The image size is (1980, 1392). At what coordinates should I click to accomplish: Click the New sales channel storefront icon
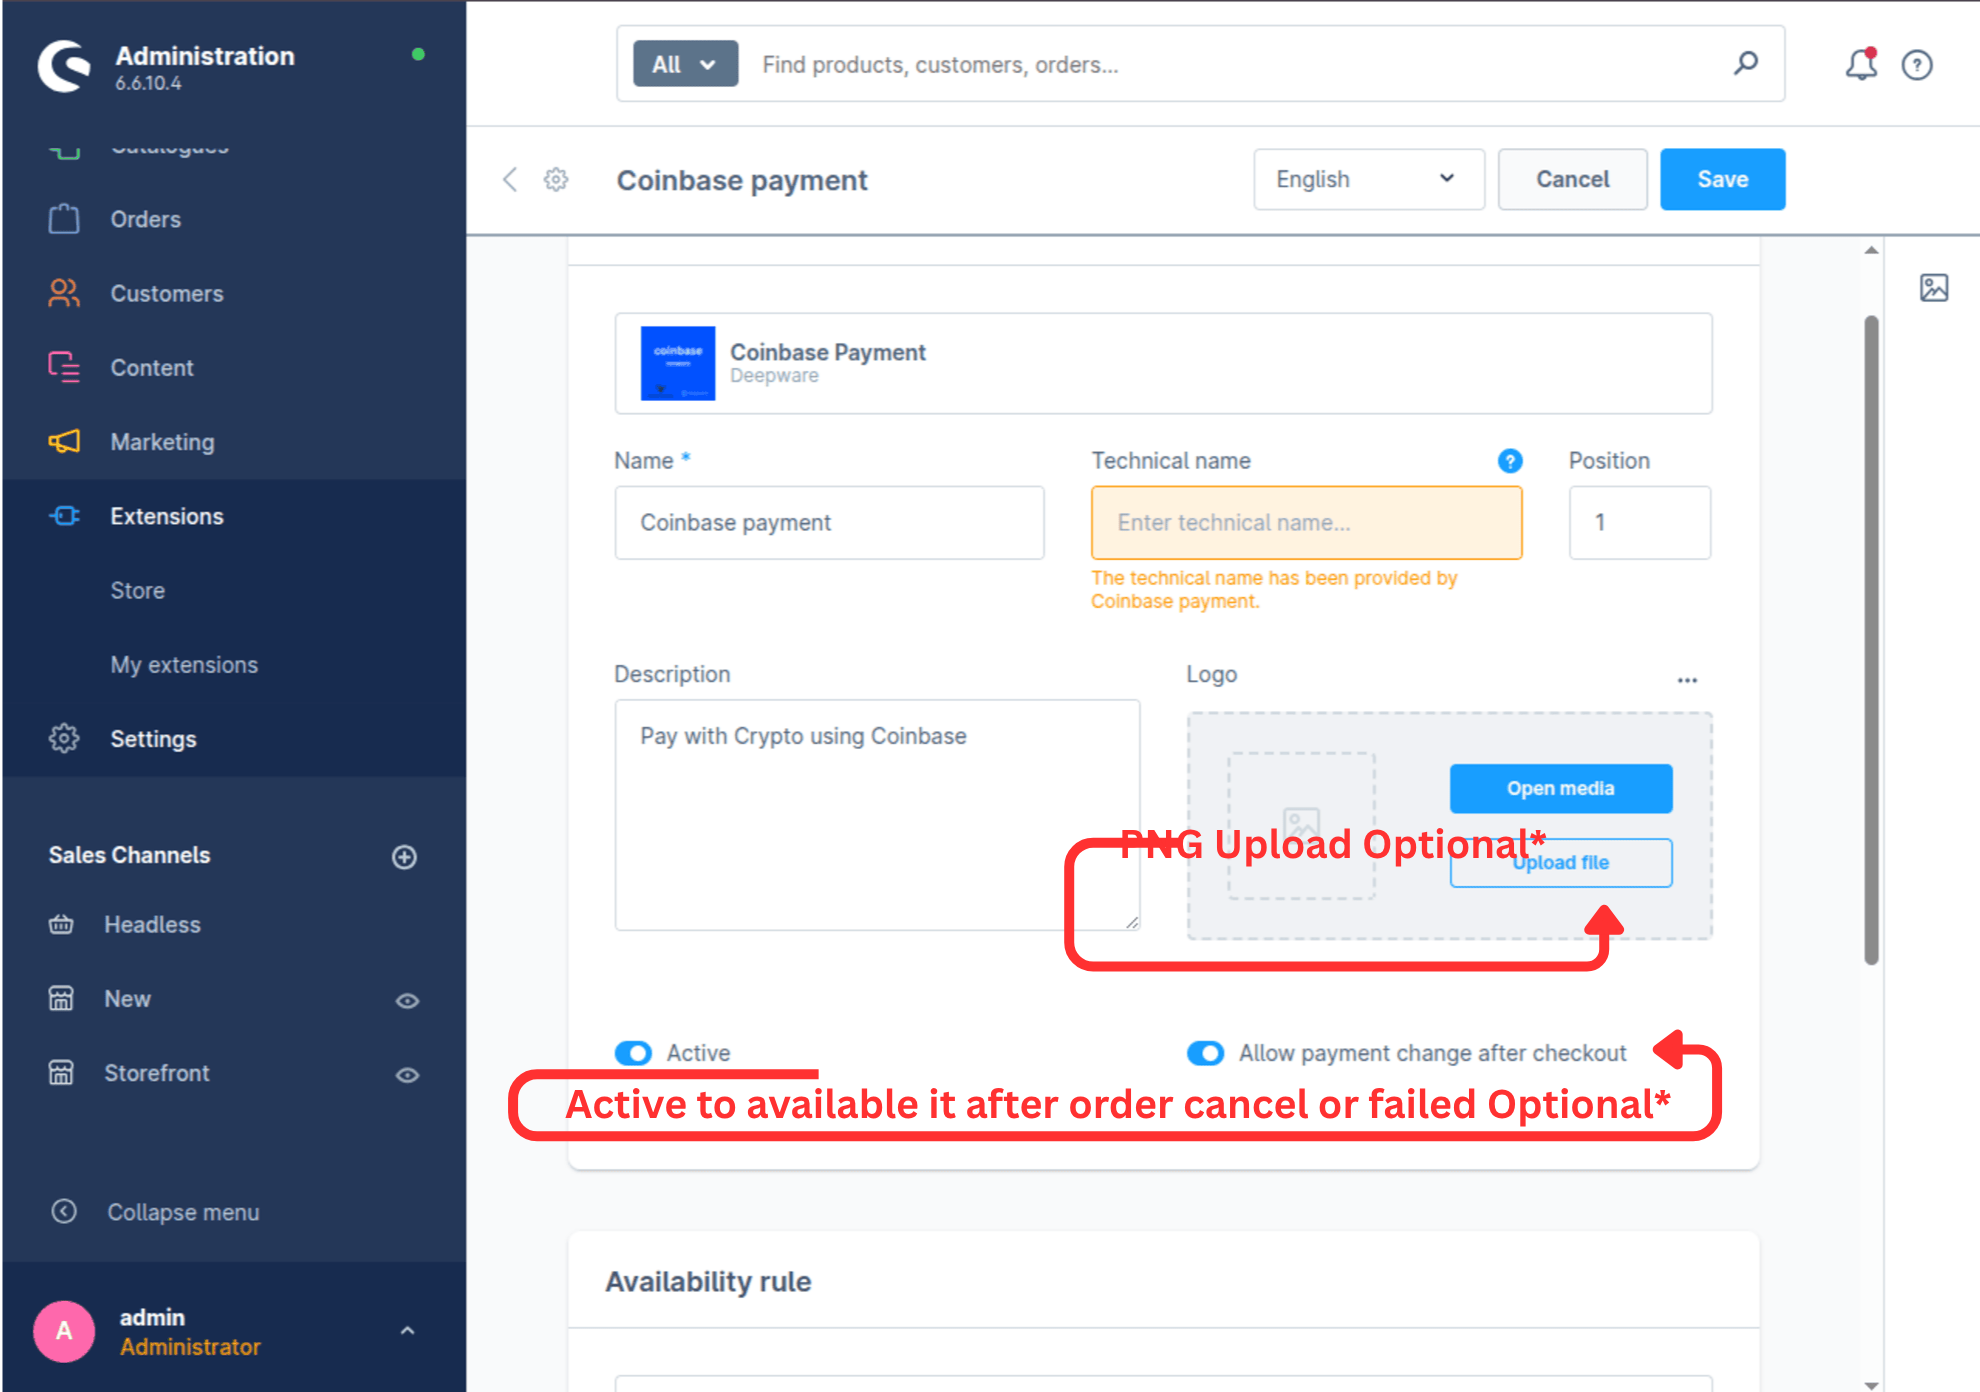point(61,998)
